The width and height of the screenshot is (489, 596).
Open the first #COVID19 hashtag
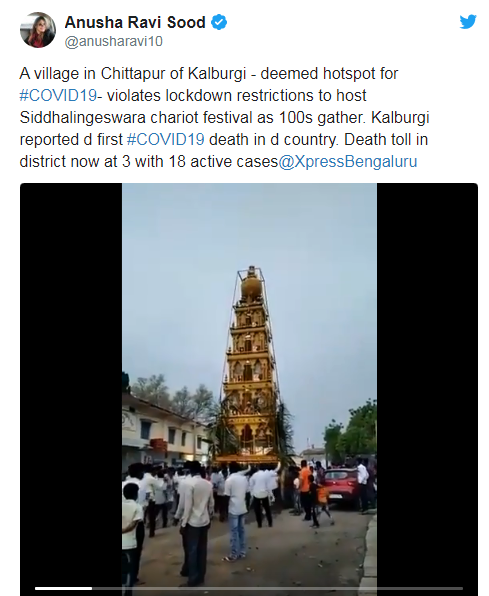[x=58, y=95]
